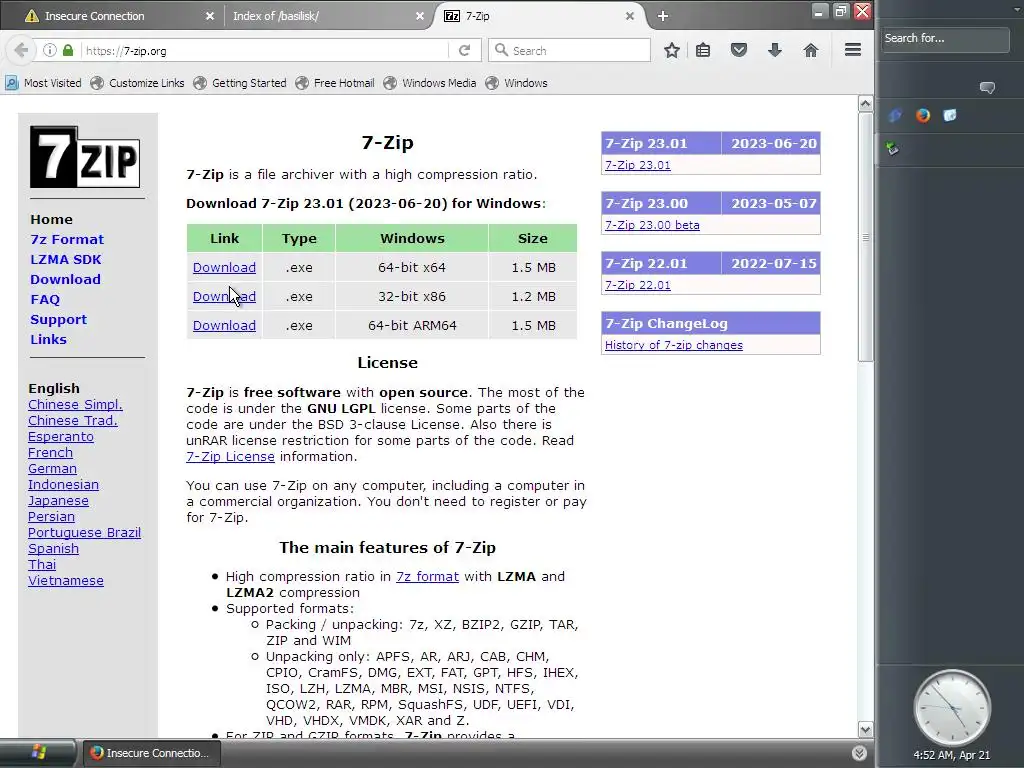Switch to the Index of /basilisk/ tab
Image resolution: width=1024 pixels, height=768 pixels.
tap(327, 16)
